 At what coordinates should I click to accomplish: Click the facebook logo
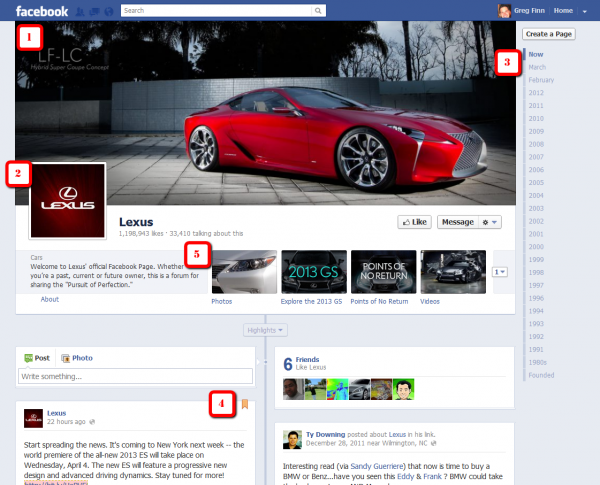point(42,11)
